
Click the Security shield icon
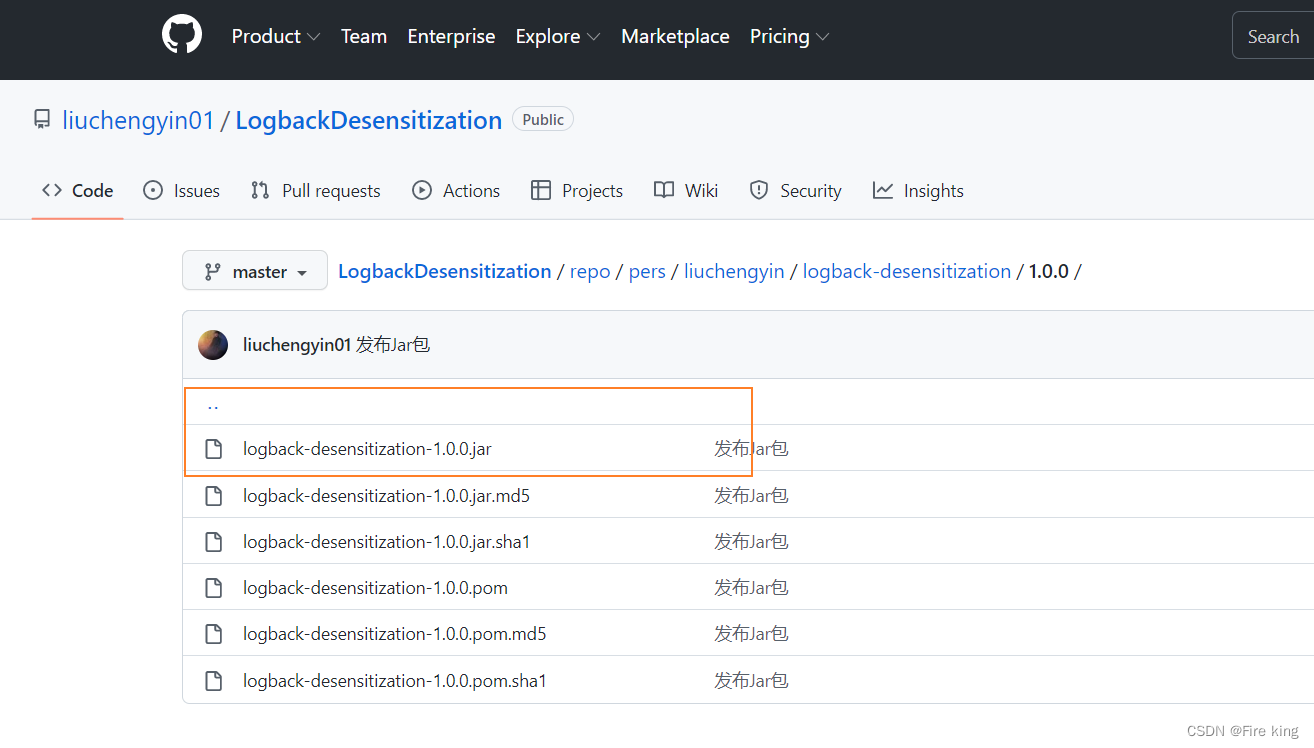tap(758, 190)
